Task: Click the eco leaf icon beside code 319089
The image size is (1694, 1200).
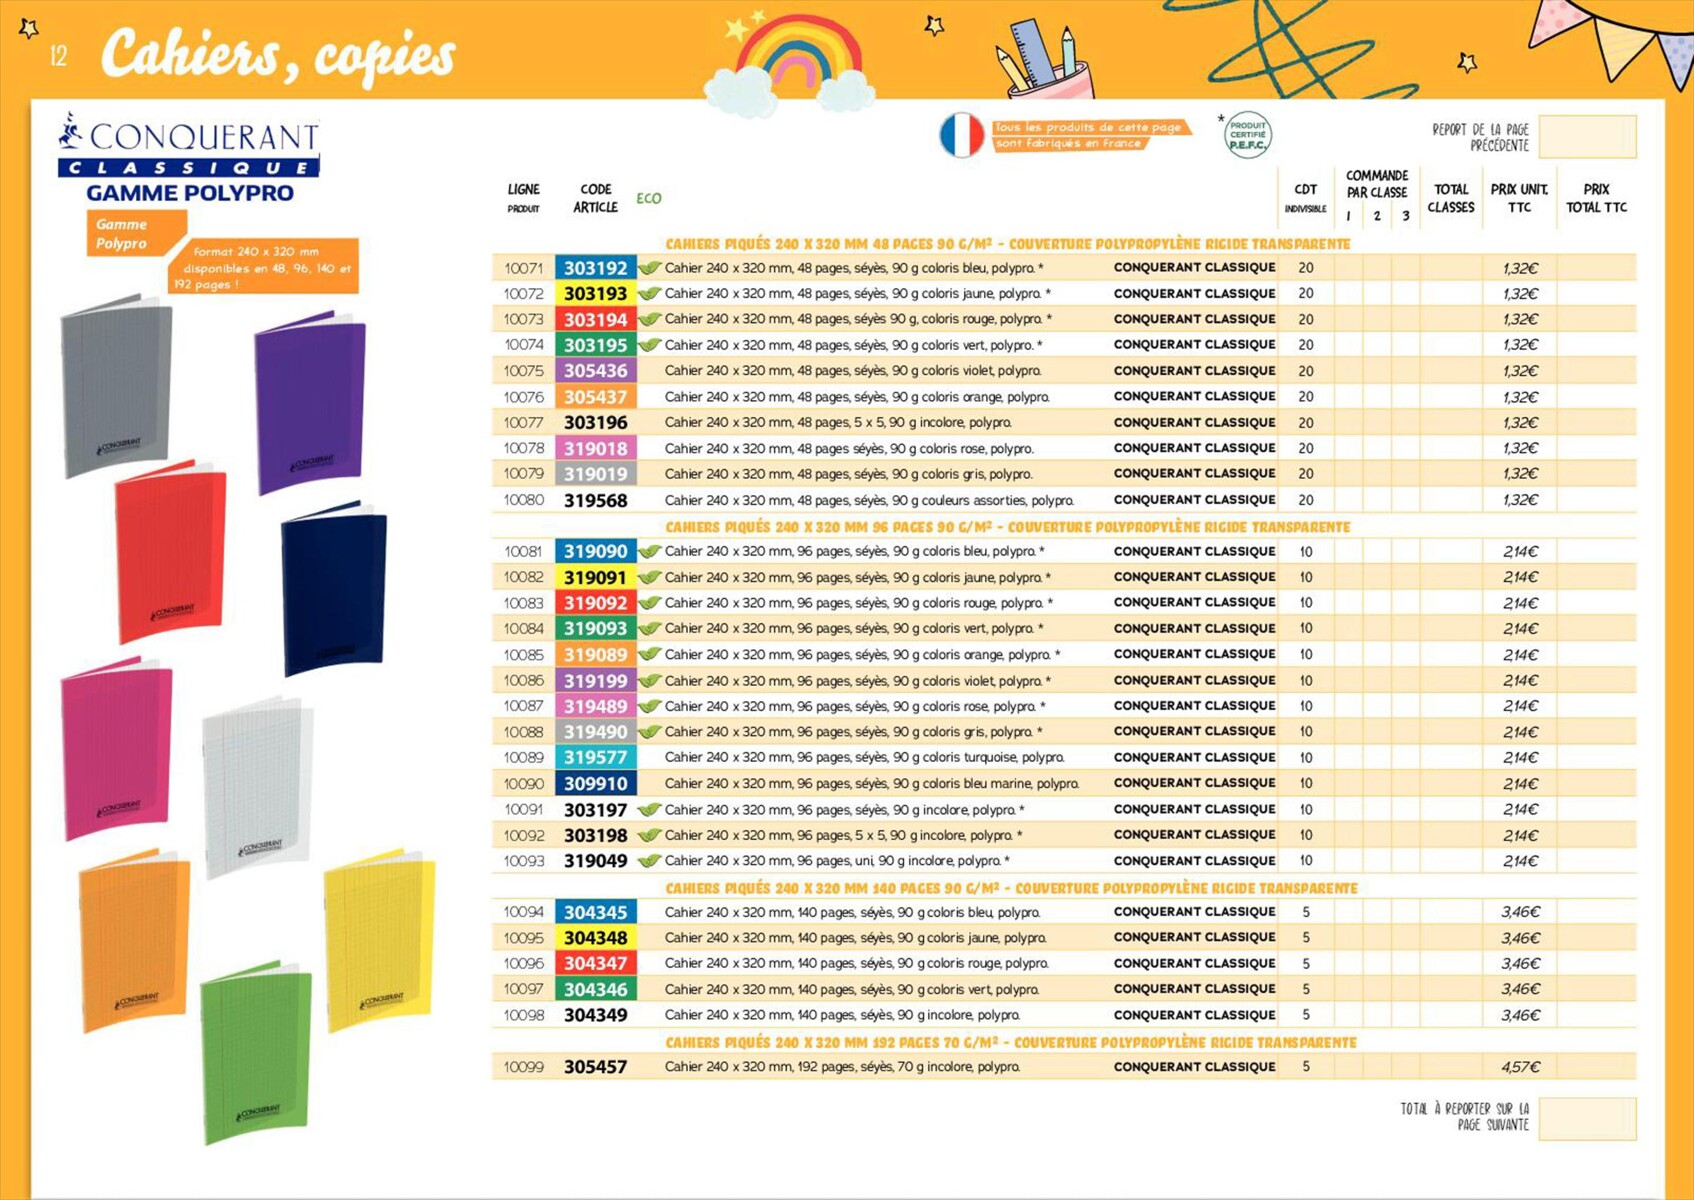Action: pyautogui.click(x=650, y=655)
